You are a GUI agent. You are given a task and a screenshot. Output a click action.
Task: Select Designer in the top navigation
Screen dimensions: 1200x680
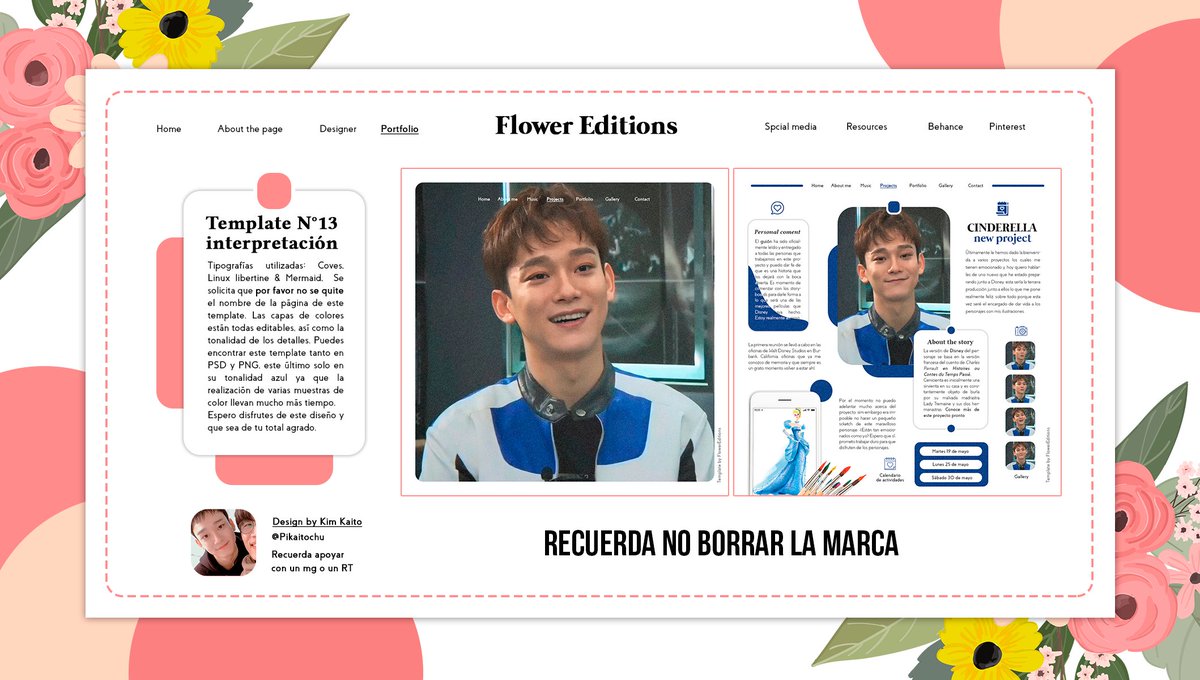(338, 128)
